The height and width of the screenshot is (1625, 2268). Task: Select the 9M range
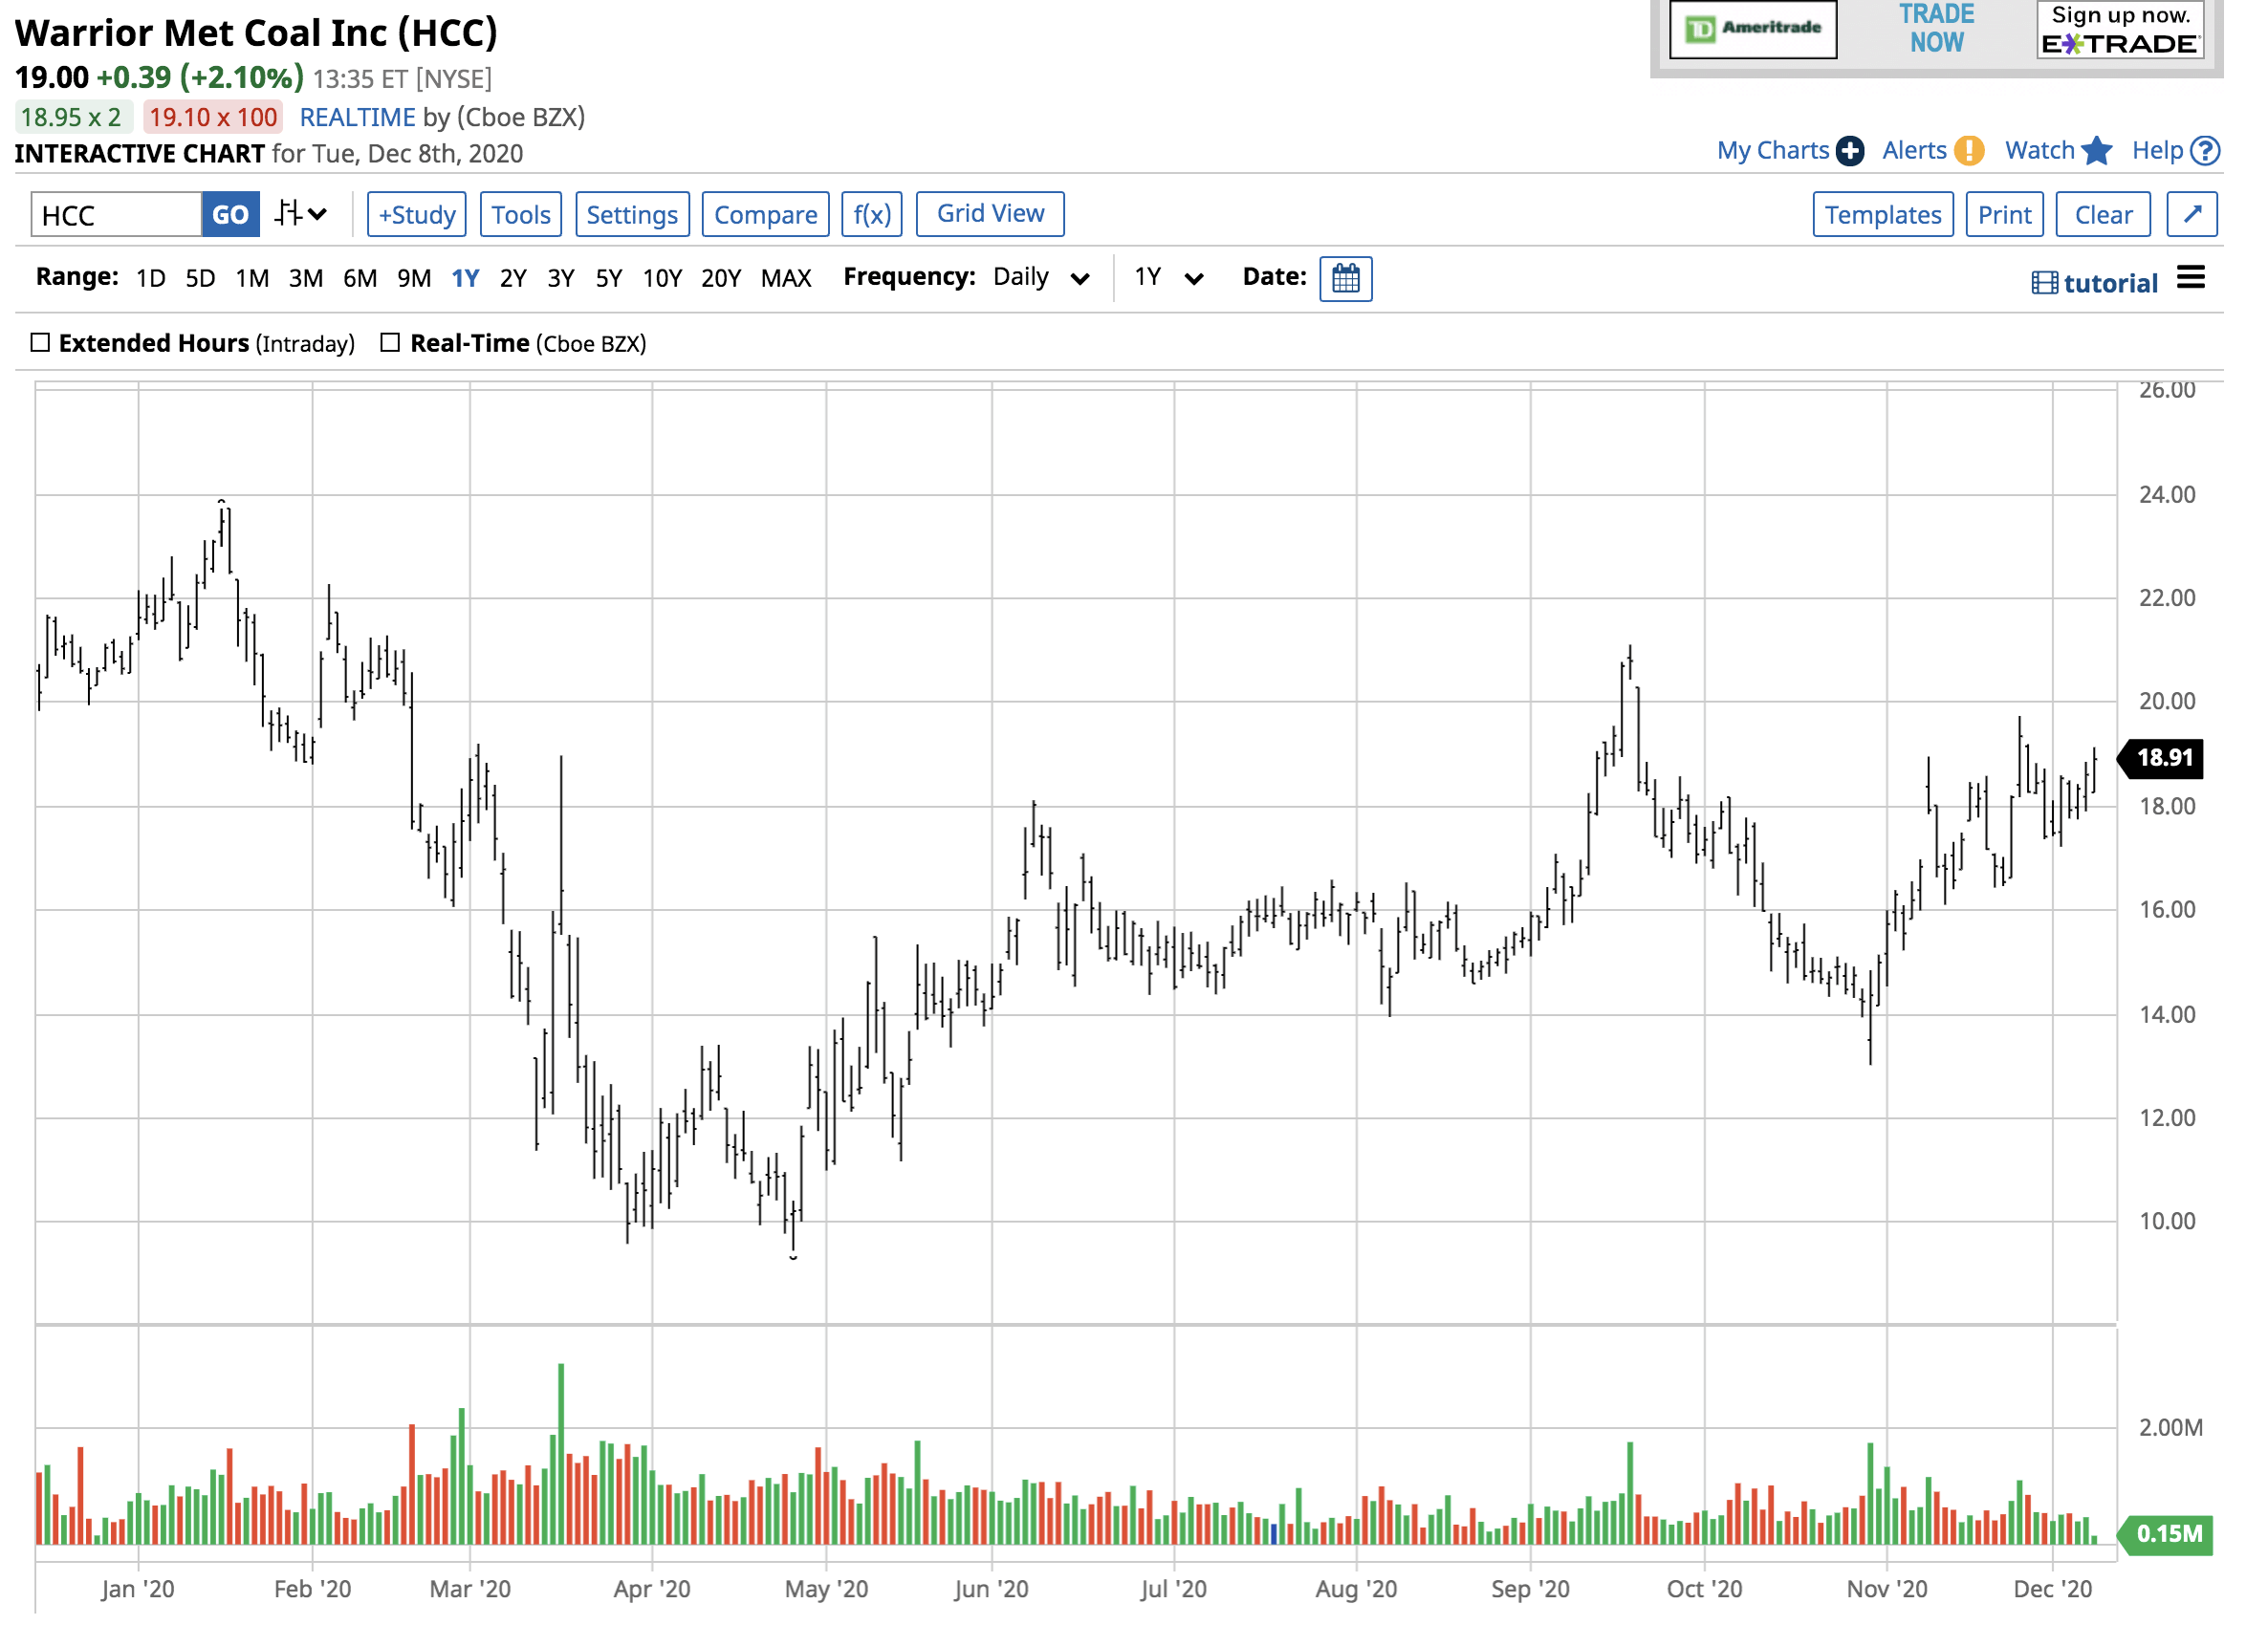414,278
